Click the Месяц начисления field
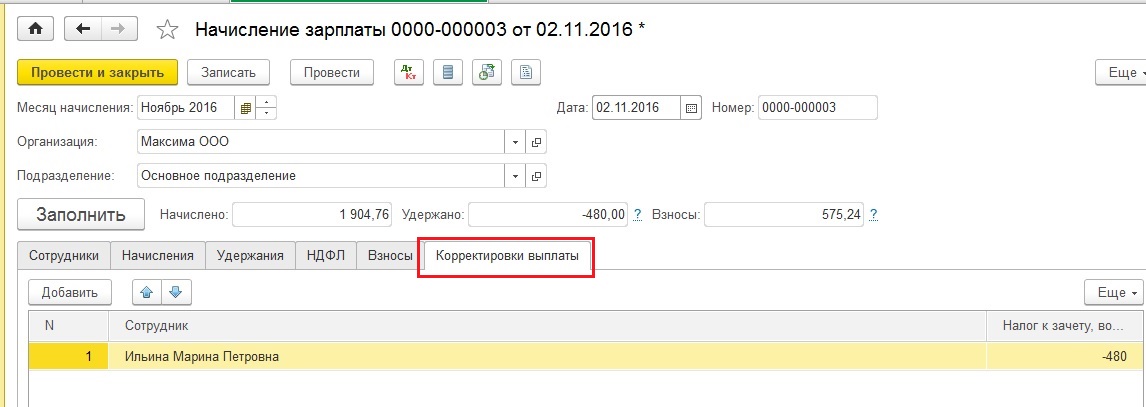Screen dimensions: 1146x407 (x=186, y=107)
